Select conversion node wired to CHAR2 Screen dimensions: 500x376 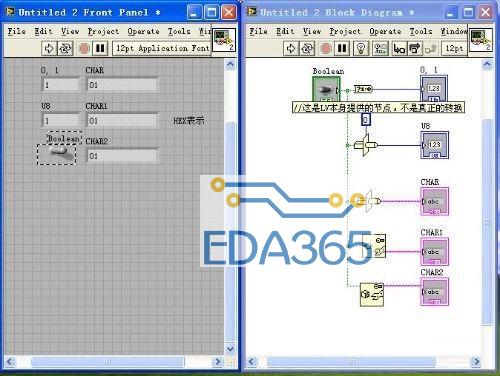pyautogui.click(x=372, y=295)
